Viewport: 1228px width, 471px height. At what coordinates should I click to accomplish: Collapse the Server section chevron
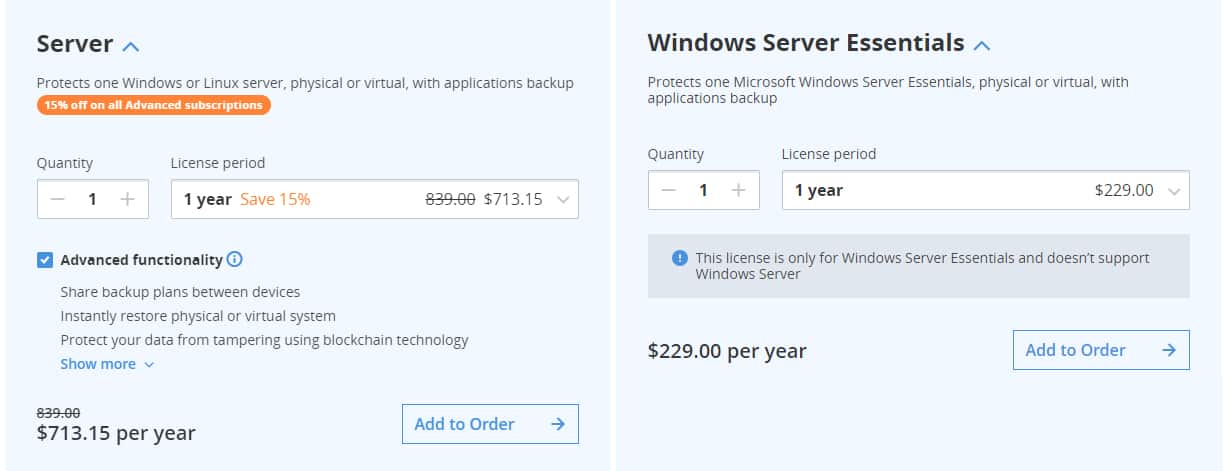click(131, 46)
